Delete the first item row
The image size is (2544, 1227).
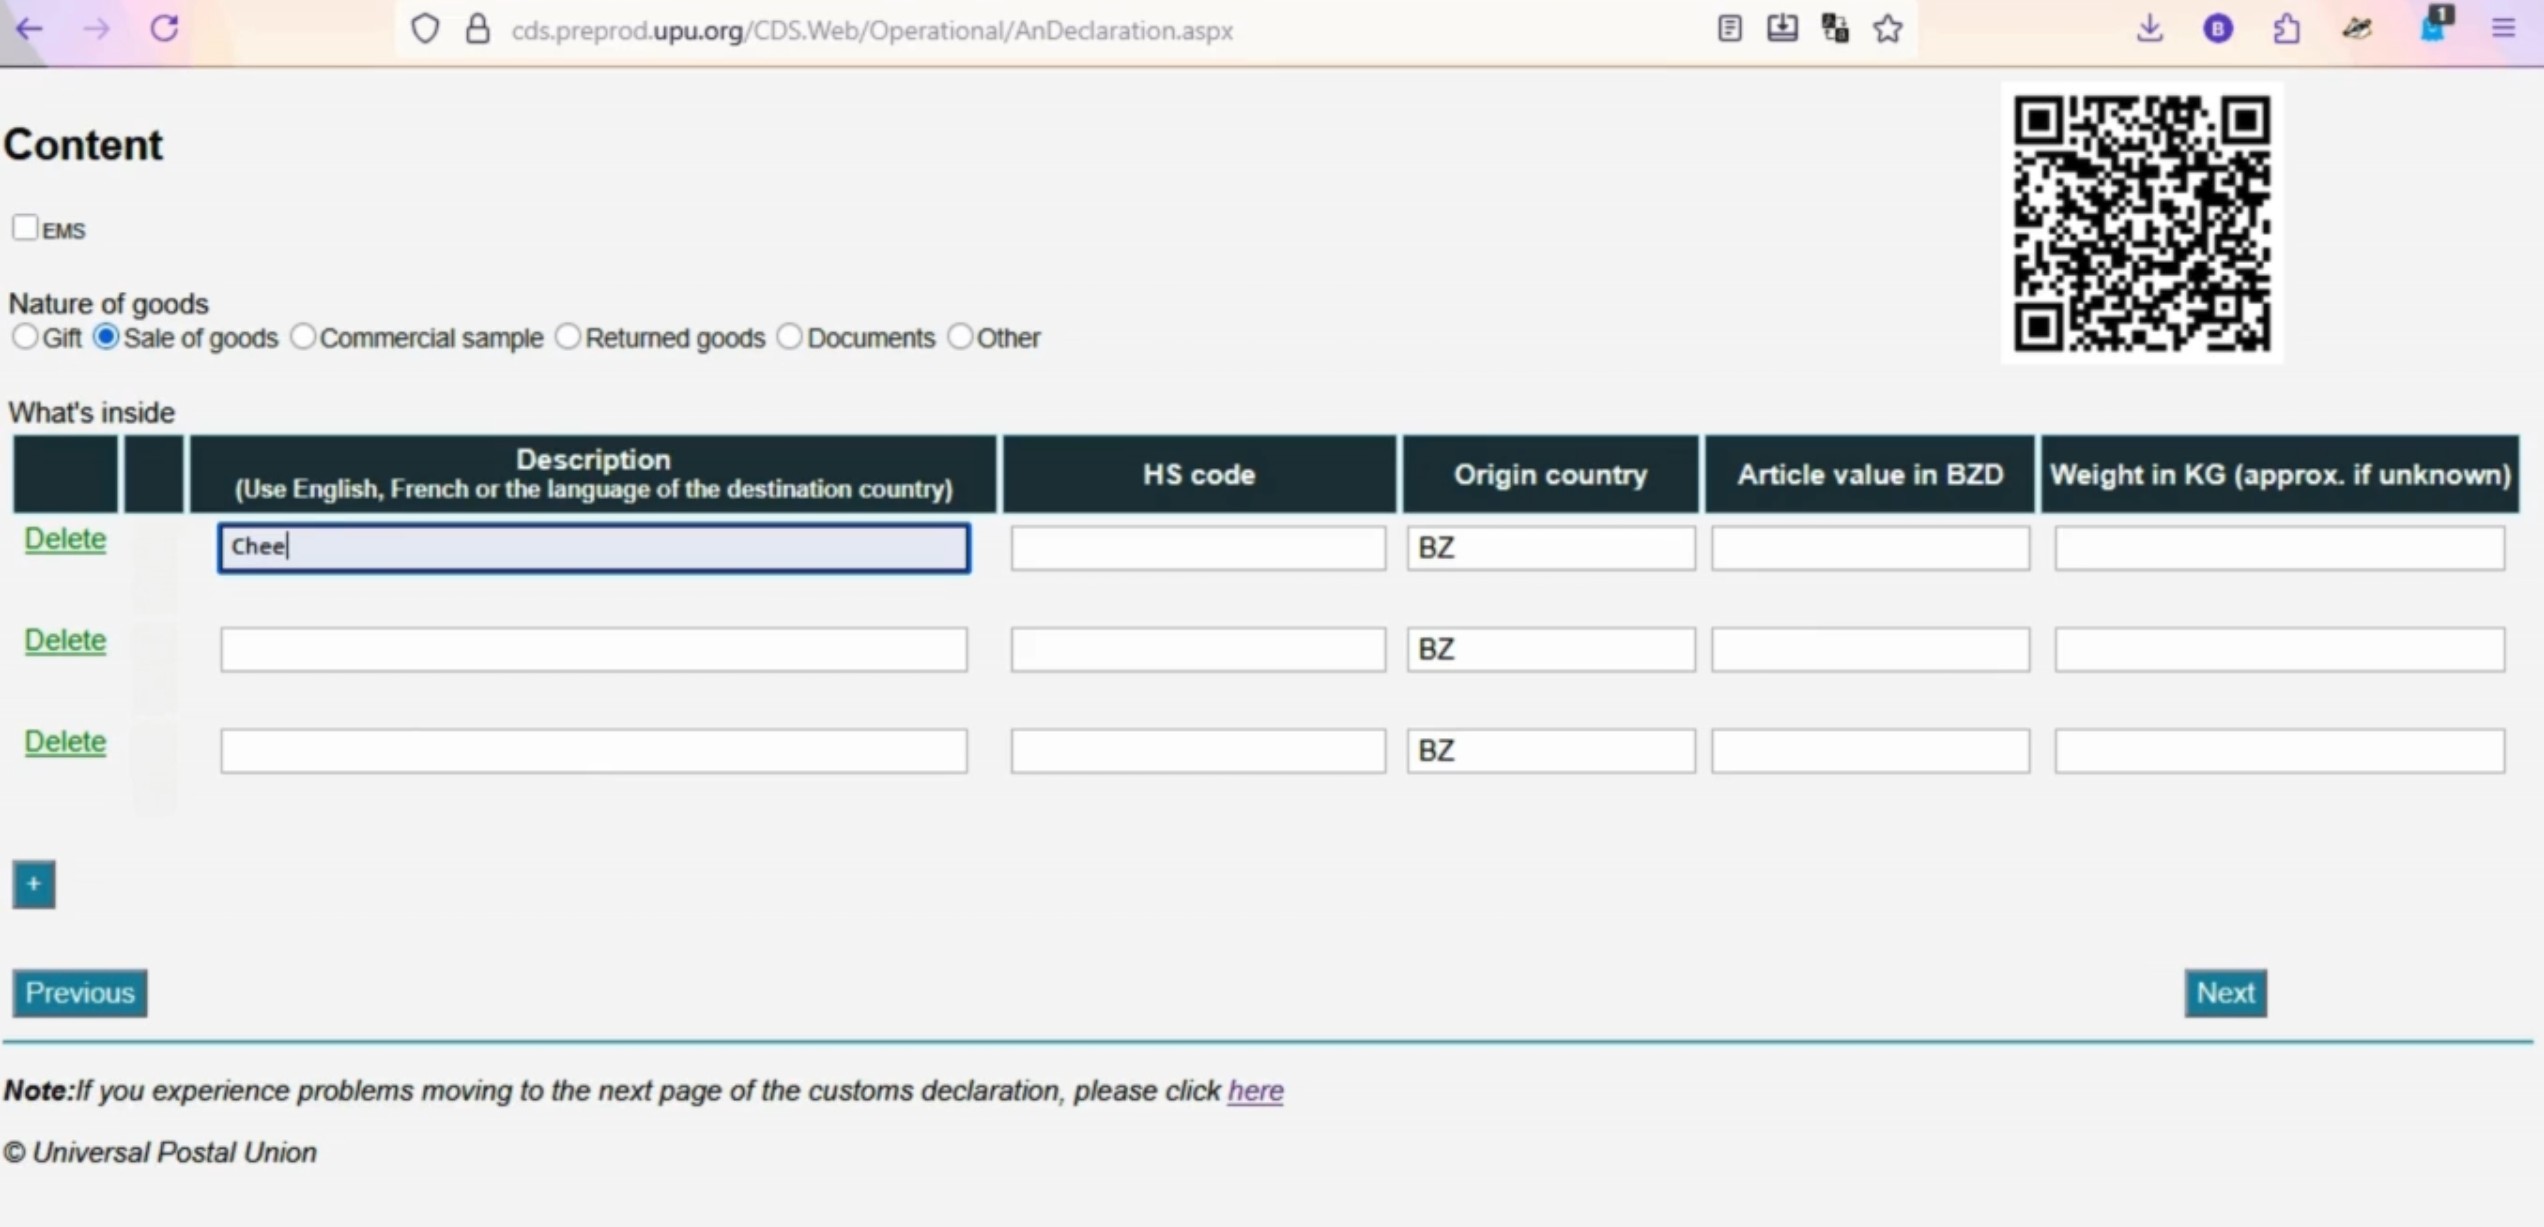click(x=65, y=539)
